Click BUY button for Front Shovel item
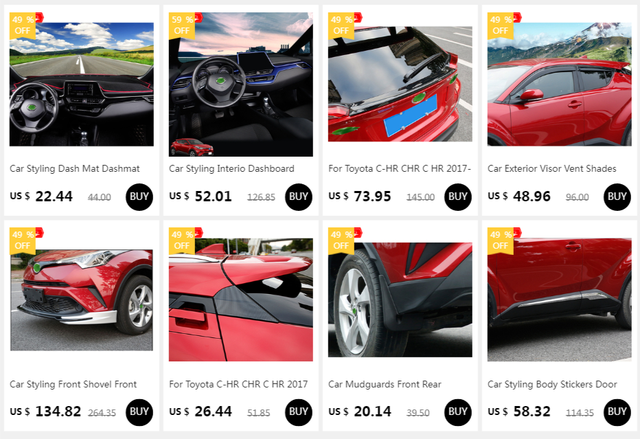Image resolution: width=640 pixels, height=439 pixels. [x=139, y=412]
